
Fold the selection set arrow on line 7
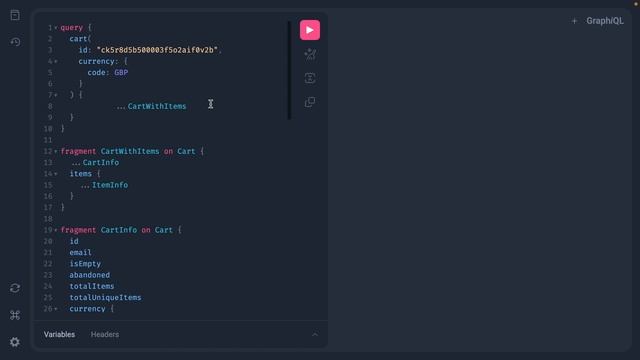(56, 95)
